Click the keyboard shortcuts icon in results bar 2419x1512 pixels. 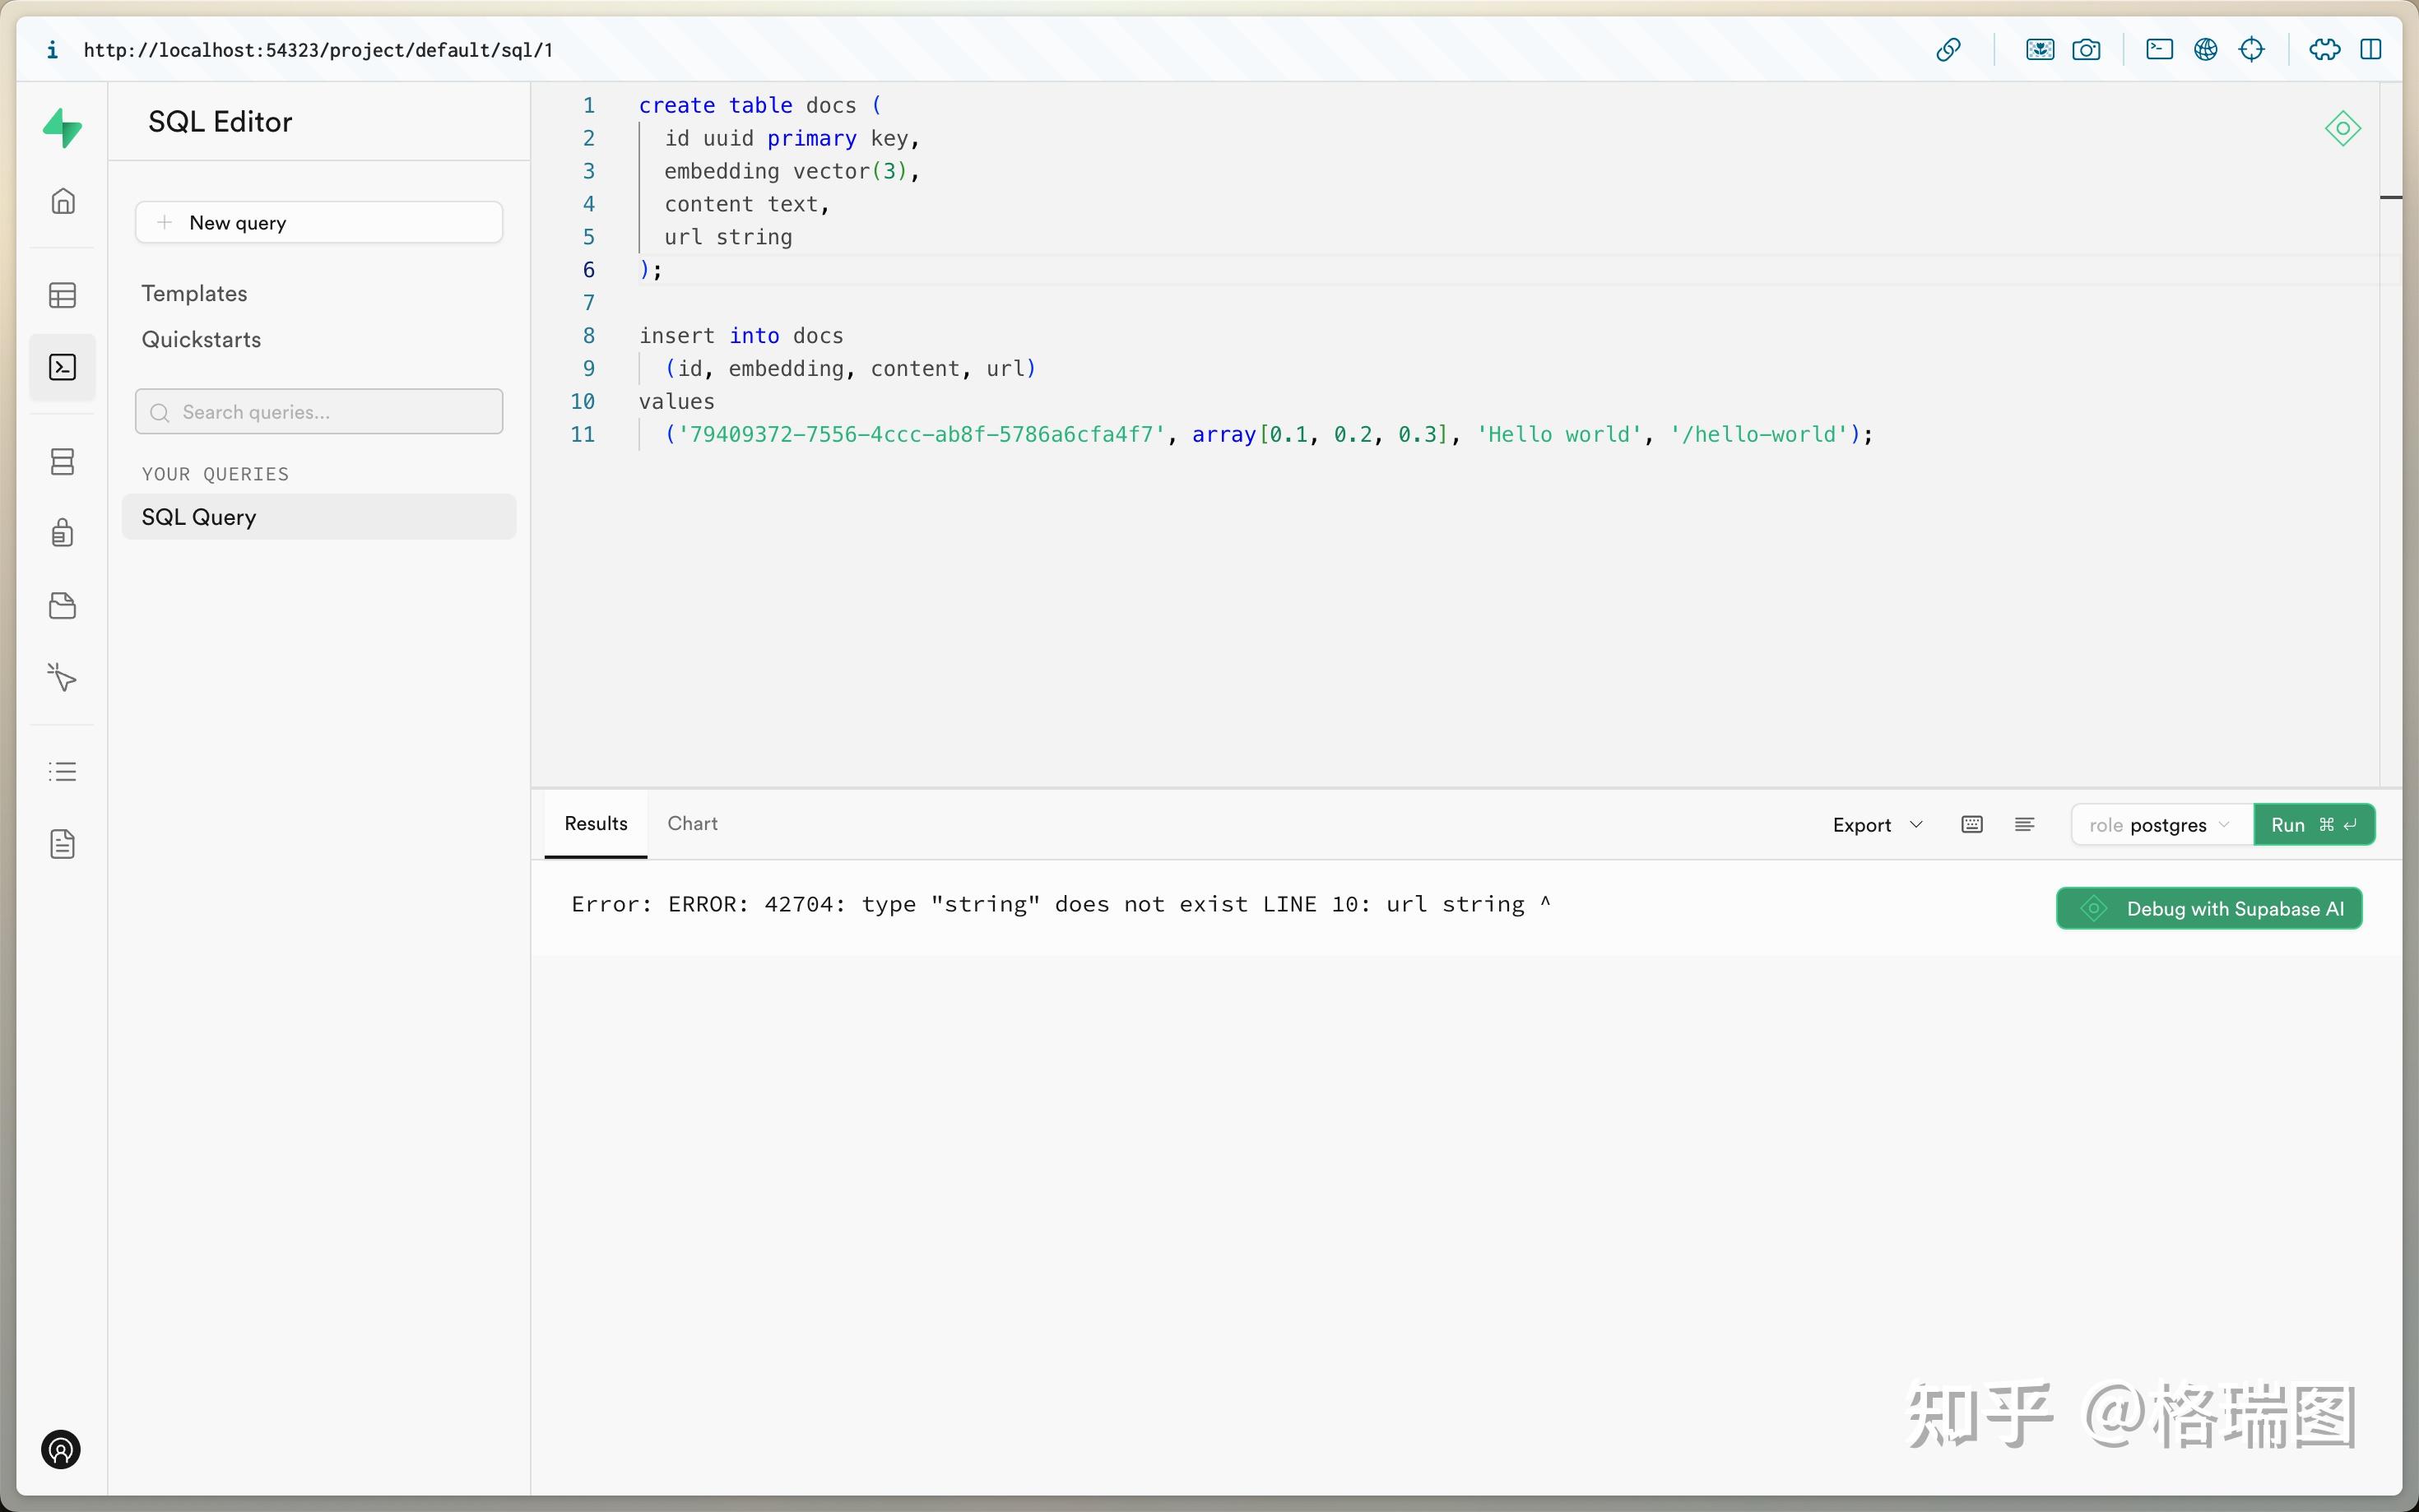click(1972, 824)
